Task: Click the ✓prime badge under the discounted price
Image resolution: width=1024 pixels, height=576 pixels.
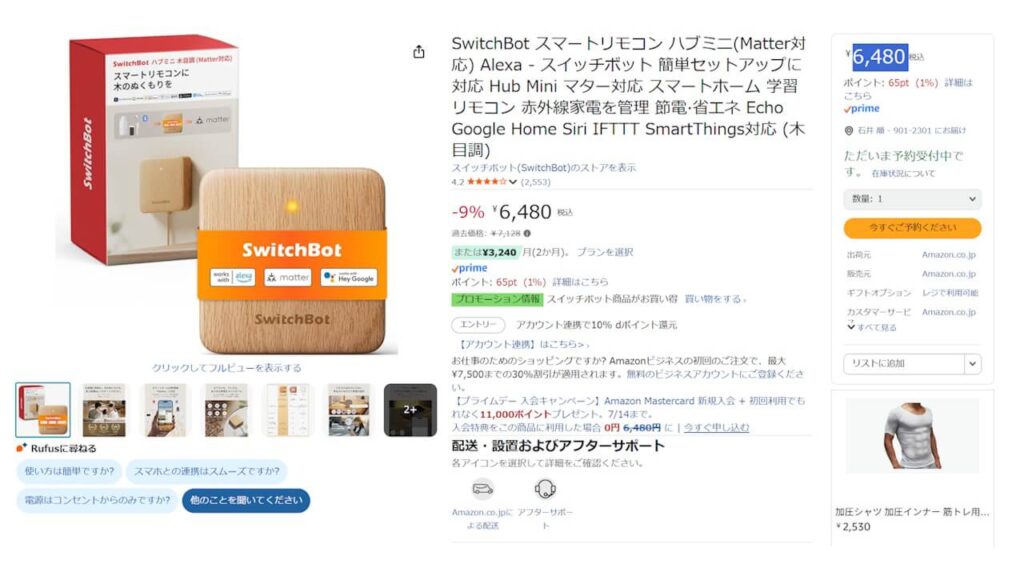Action: [x=467, y=266]
